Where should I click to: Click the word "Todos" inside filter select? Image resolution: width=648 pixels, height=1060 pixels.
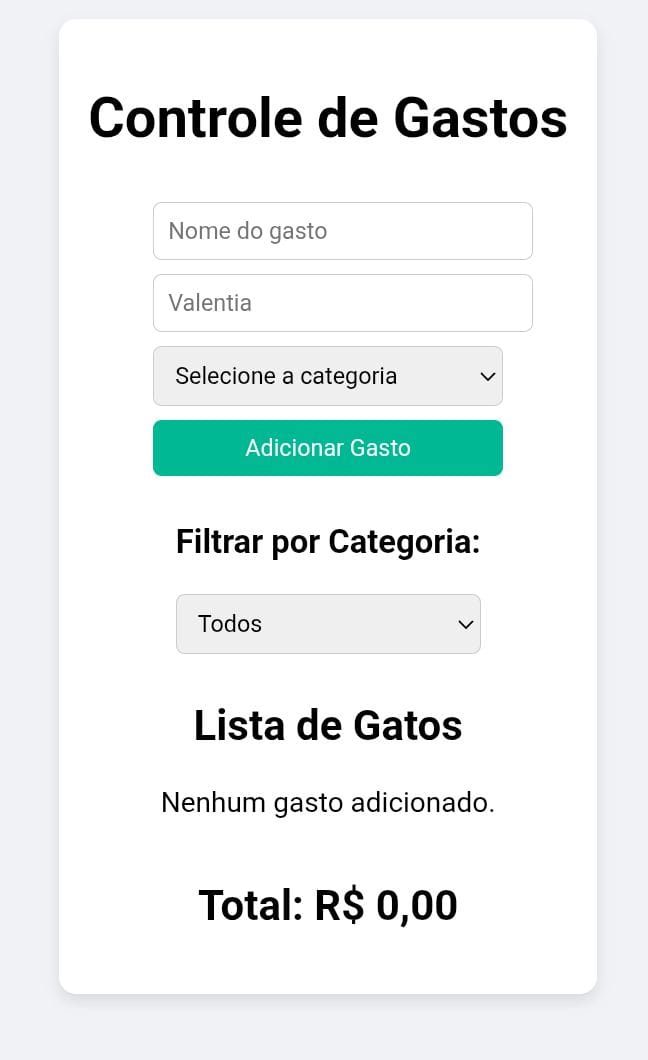click(x=230, y=624)
